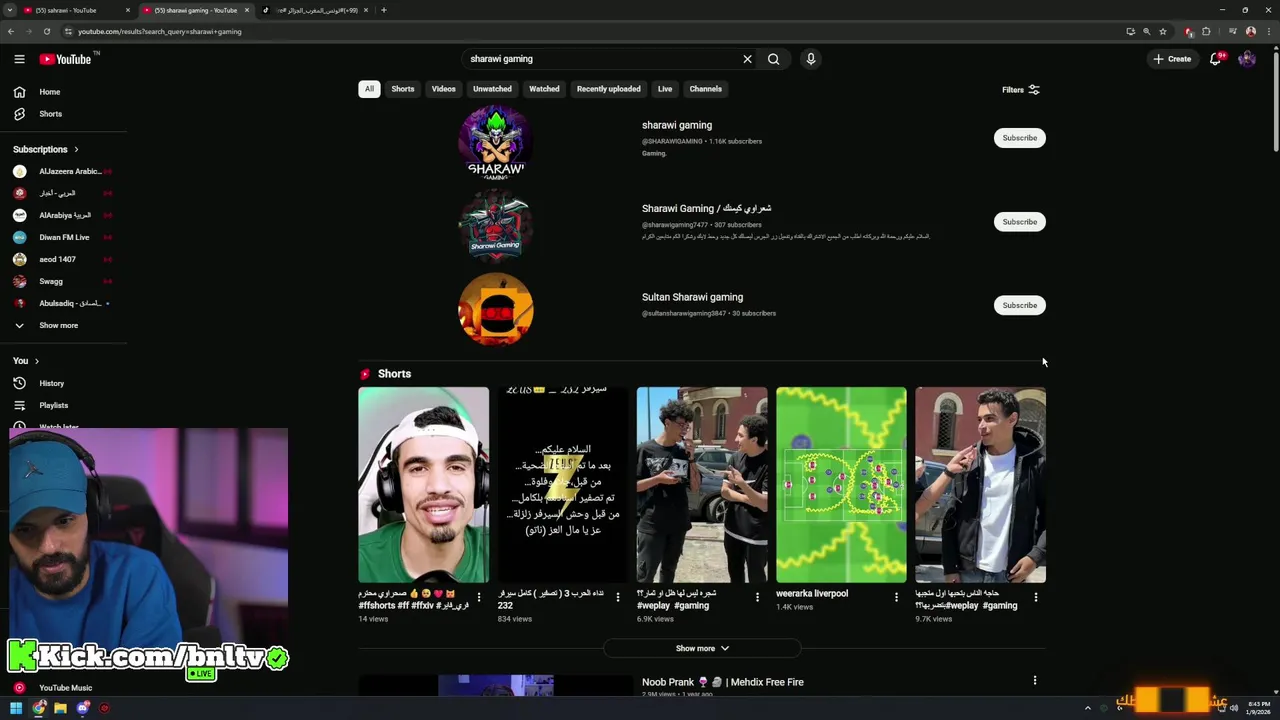The width and height of the screenshot is (1280, 720).
Task: Select the Channels filter chip
Action: point(706,89)
